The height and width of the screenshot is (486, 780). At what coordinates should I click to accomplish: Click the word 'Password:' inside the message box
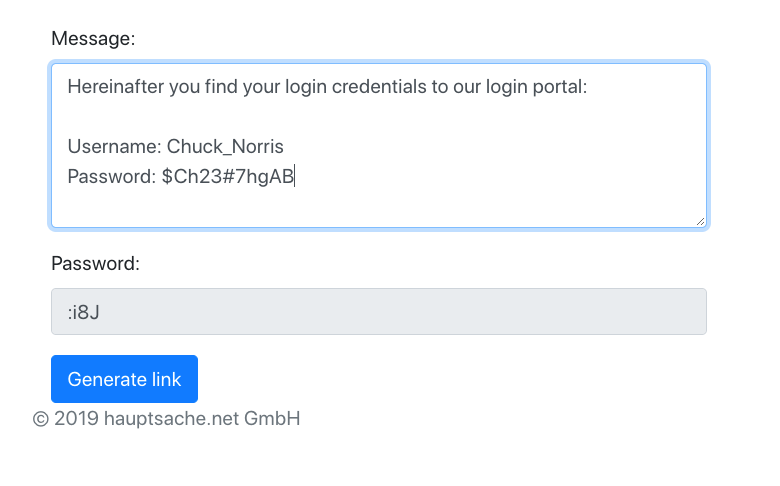coord(112,177)
